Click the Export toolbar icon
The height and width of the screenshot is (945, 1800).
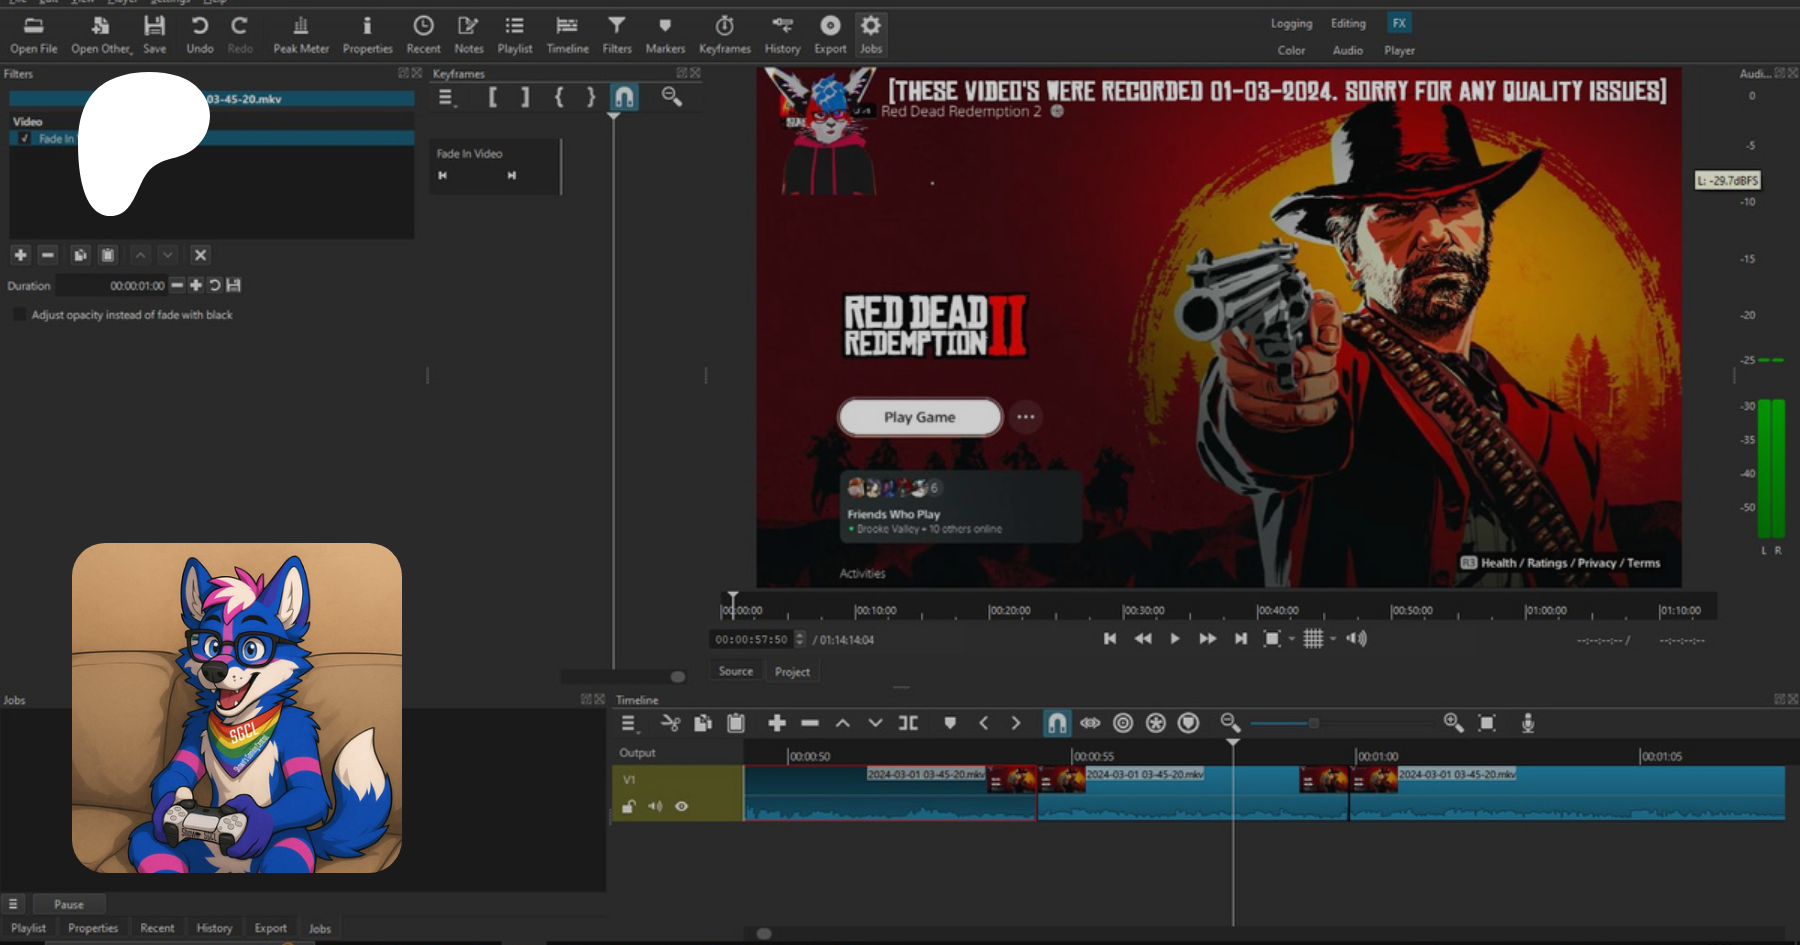(829, 34)
